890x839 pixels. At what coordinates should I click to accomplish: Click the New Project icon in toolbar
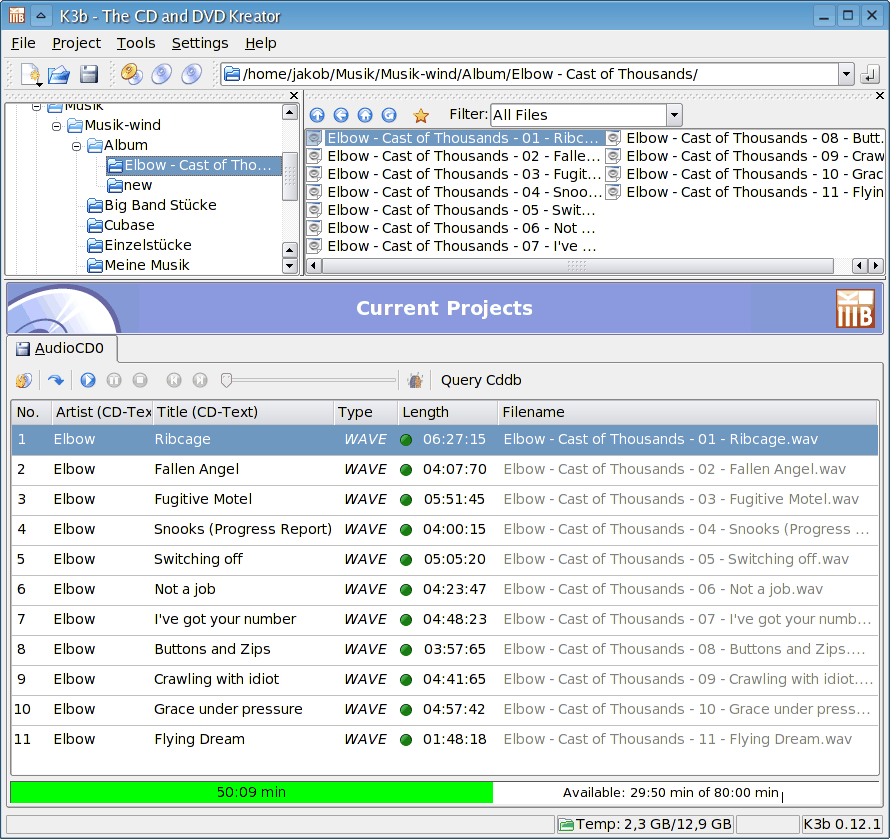tap(30, 74)
